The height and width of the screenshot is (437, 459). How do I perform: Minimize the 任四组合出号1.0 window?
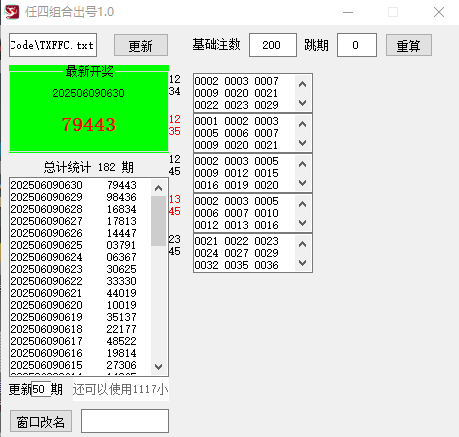click(348, 12)
